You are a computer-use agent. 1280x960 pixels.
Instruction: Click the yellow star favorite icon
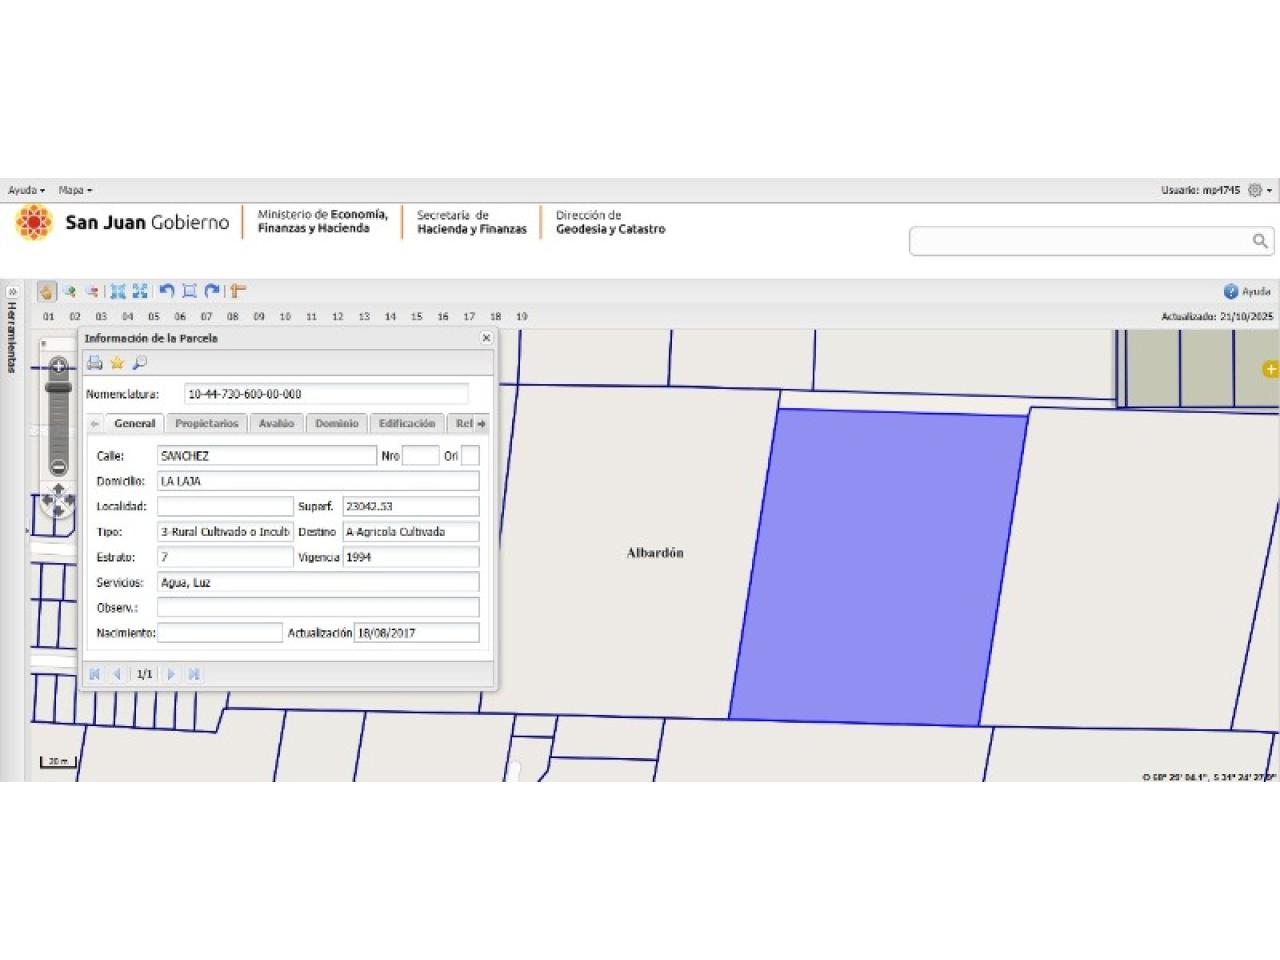click(x=117, y=363)
